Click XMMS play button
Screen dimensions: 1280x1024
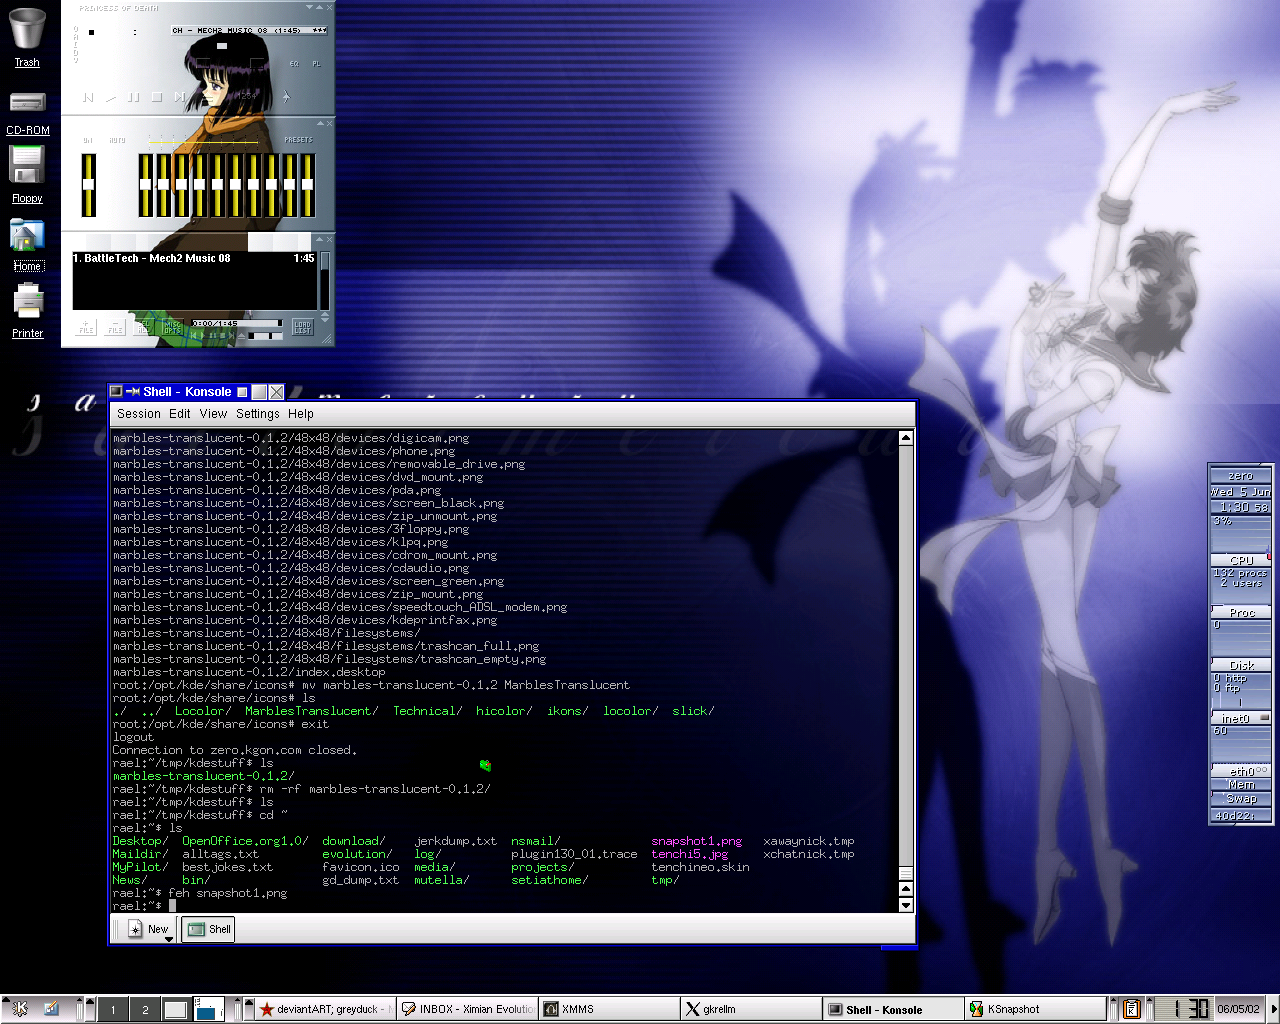[x=111, y=97]
